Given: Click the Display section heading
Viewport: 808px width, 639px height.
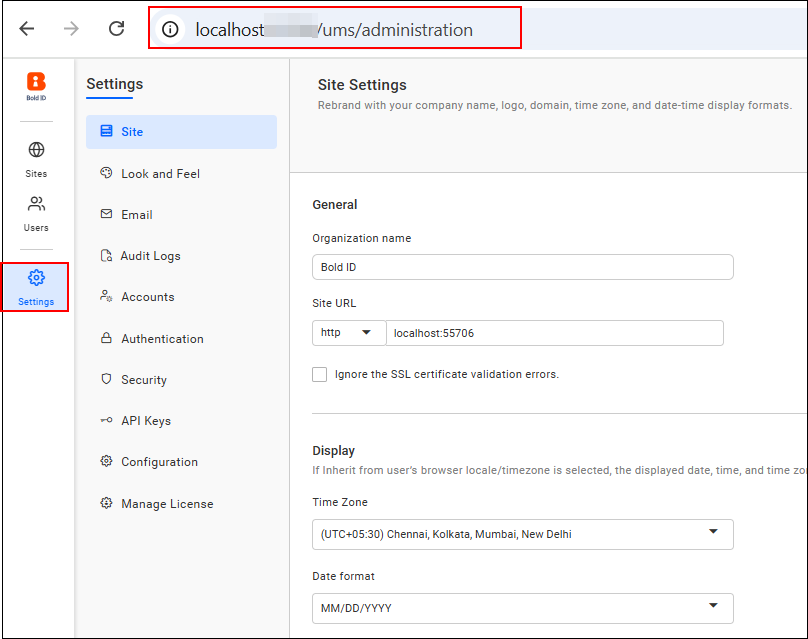Looking at the screenshot, I should pyautogui.click(x=333, y=450).
